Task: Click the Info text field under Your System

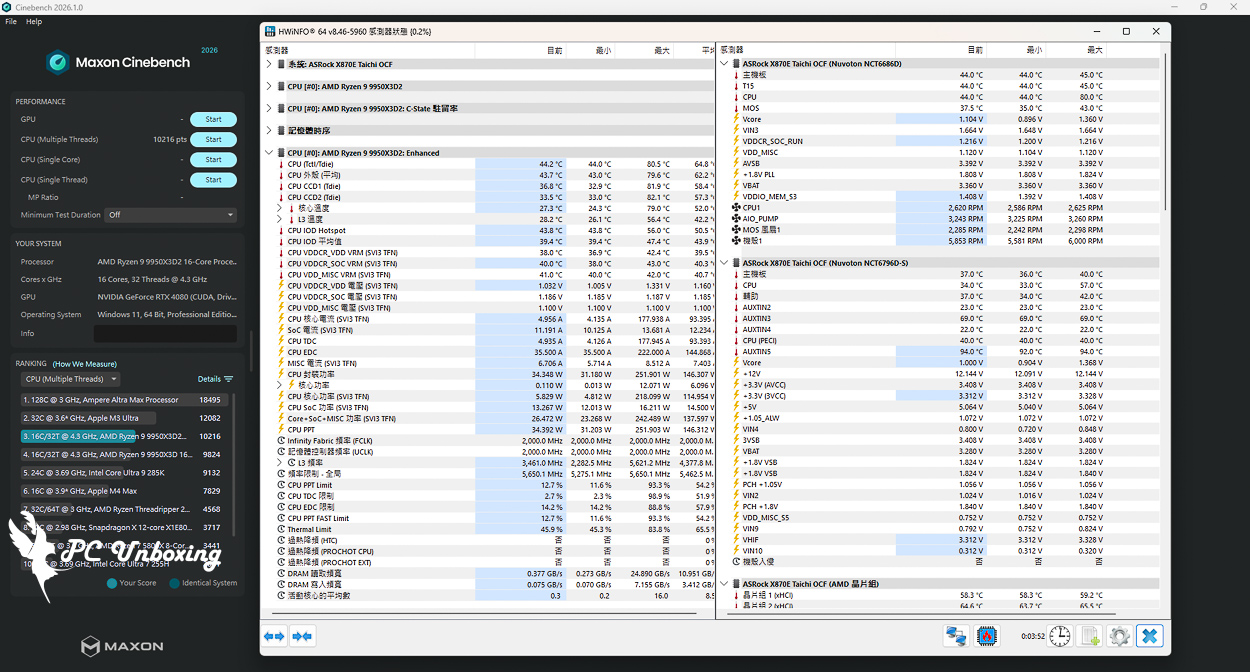Action: (x=165, y=333)
